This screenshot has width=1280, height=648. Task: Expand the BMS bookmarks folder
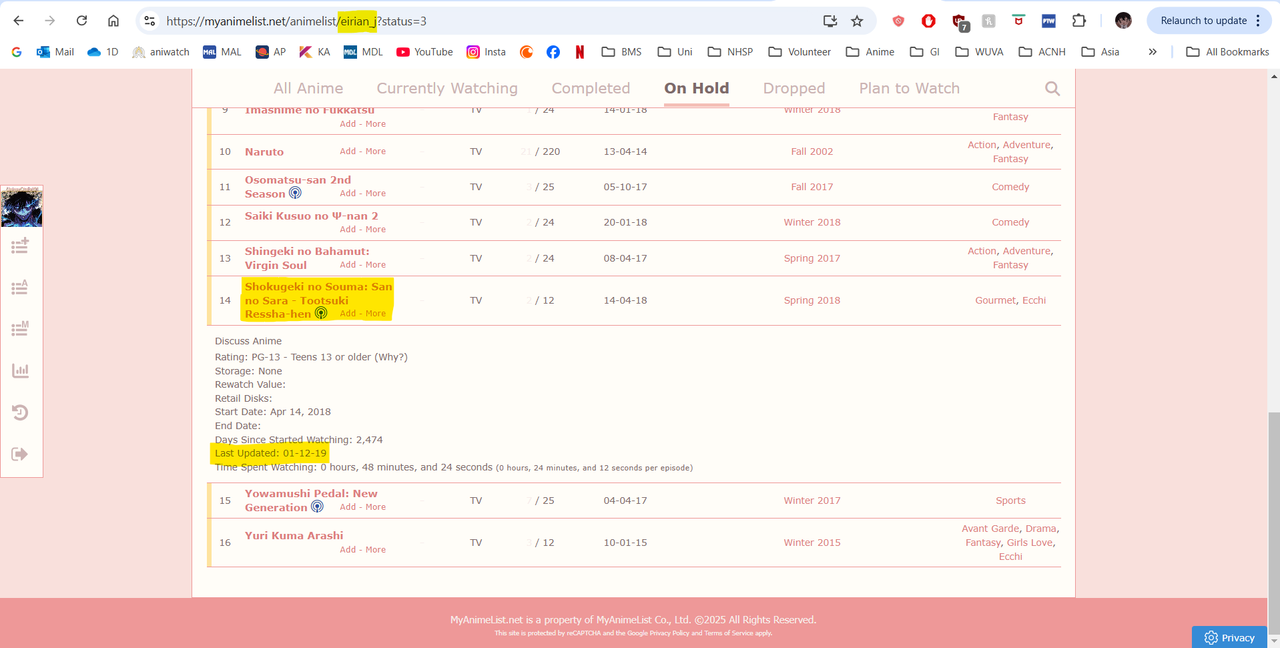[621, 52]
